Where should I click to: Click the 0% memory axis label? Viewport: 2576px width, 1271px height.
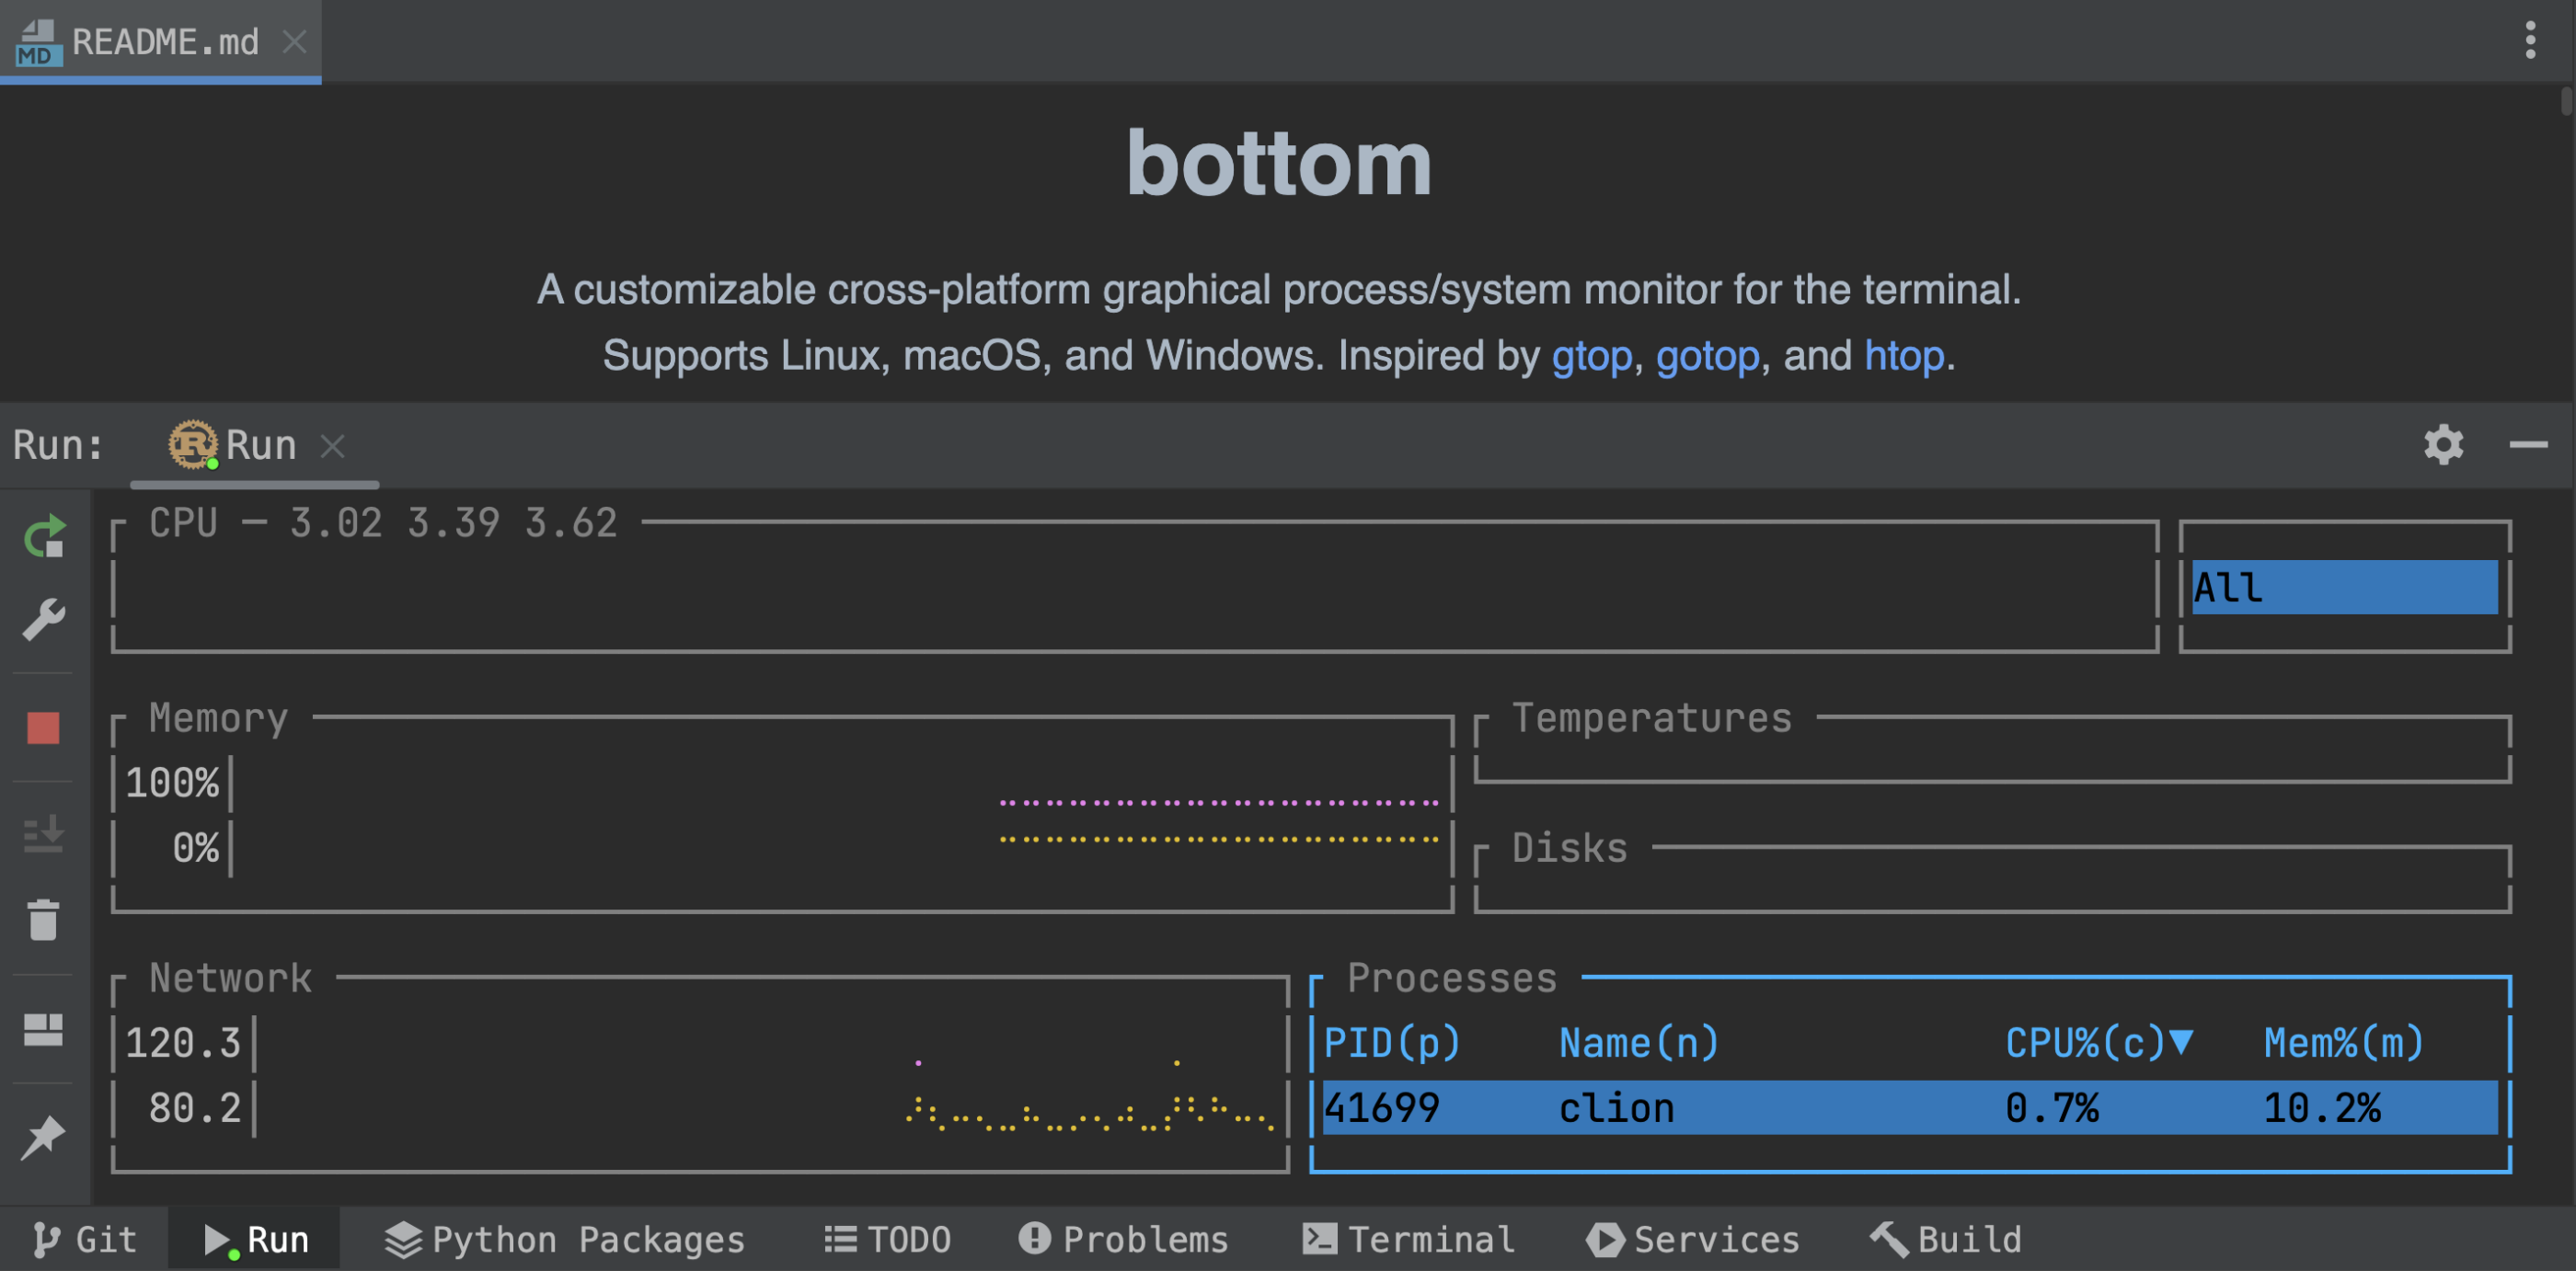click(195, 848)
